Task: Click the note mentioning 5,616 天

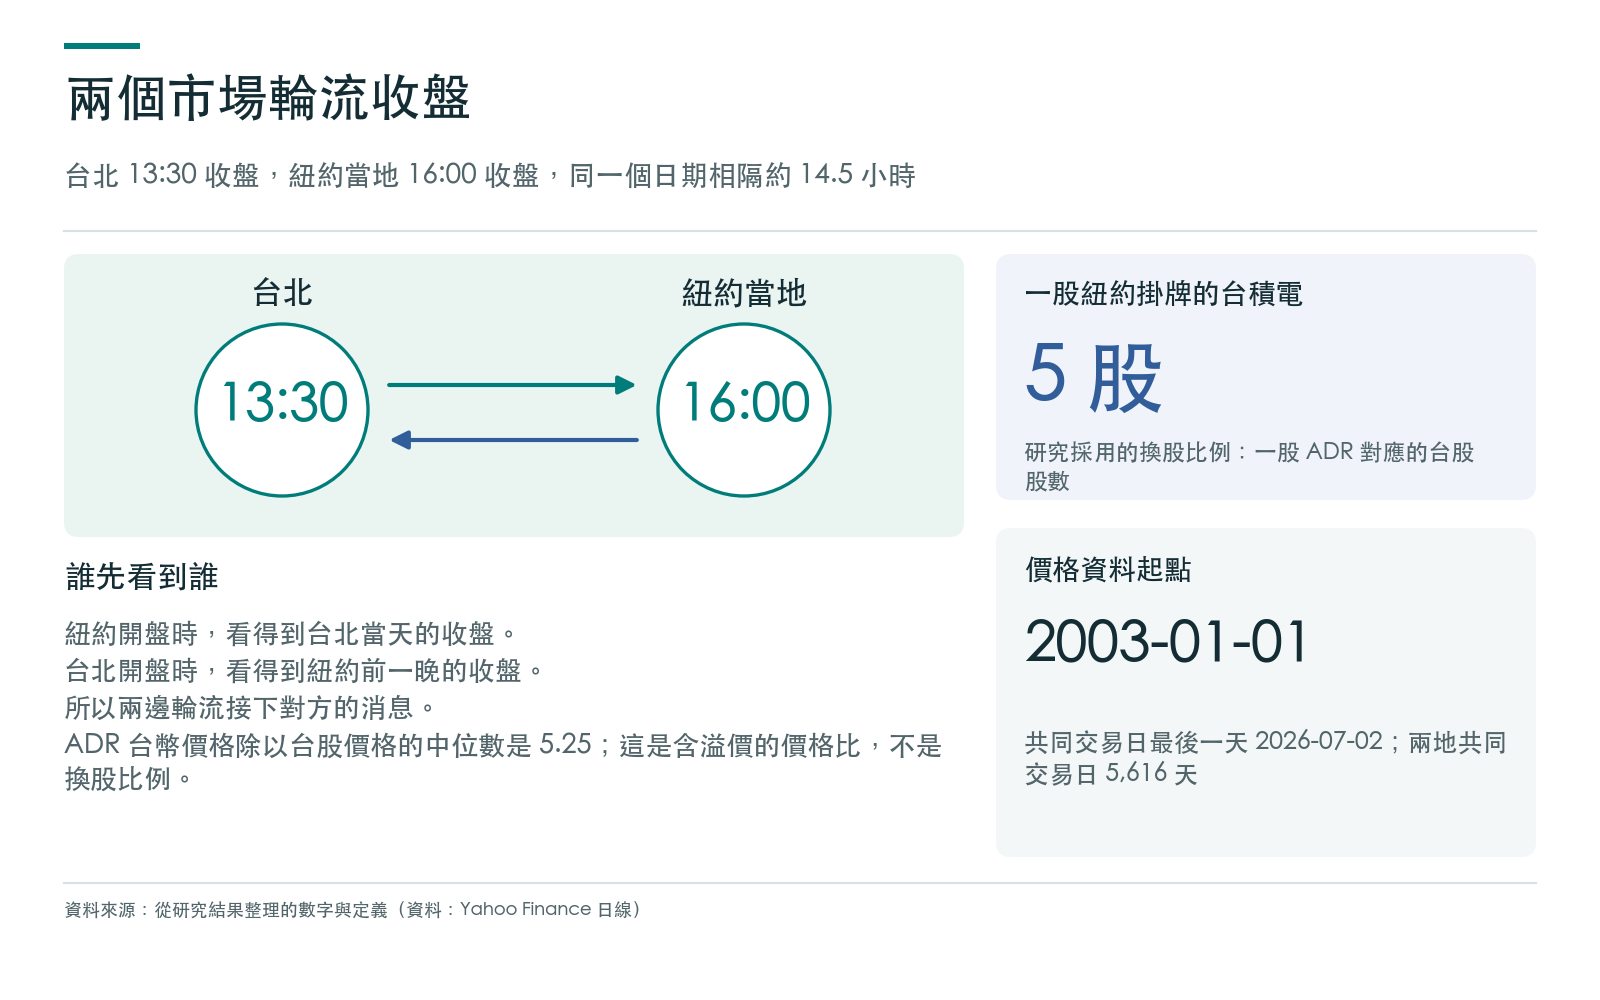Action: [1265, 758]
